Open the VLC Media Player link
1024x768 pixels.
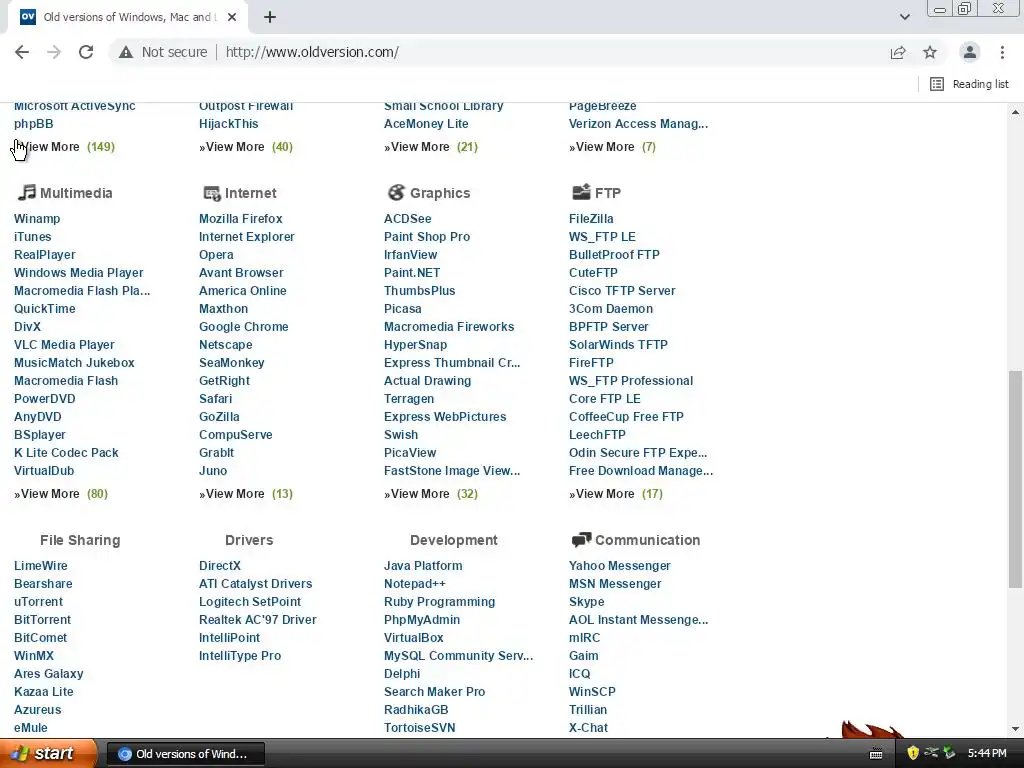pos(64,345)
